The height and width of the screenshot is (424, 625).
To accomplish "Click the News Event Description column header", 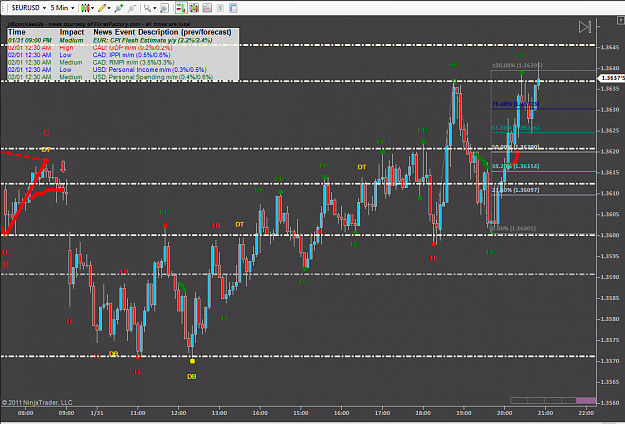I will point(162,32).
